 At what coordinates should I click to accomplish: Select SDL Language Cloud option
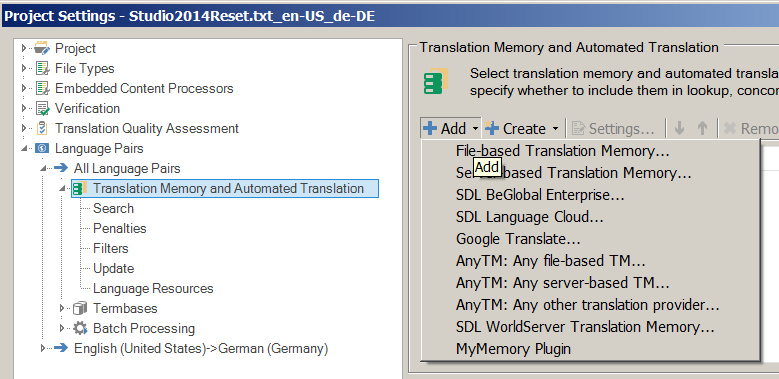pyautogui.click(x=530, y=217)
